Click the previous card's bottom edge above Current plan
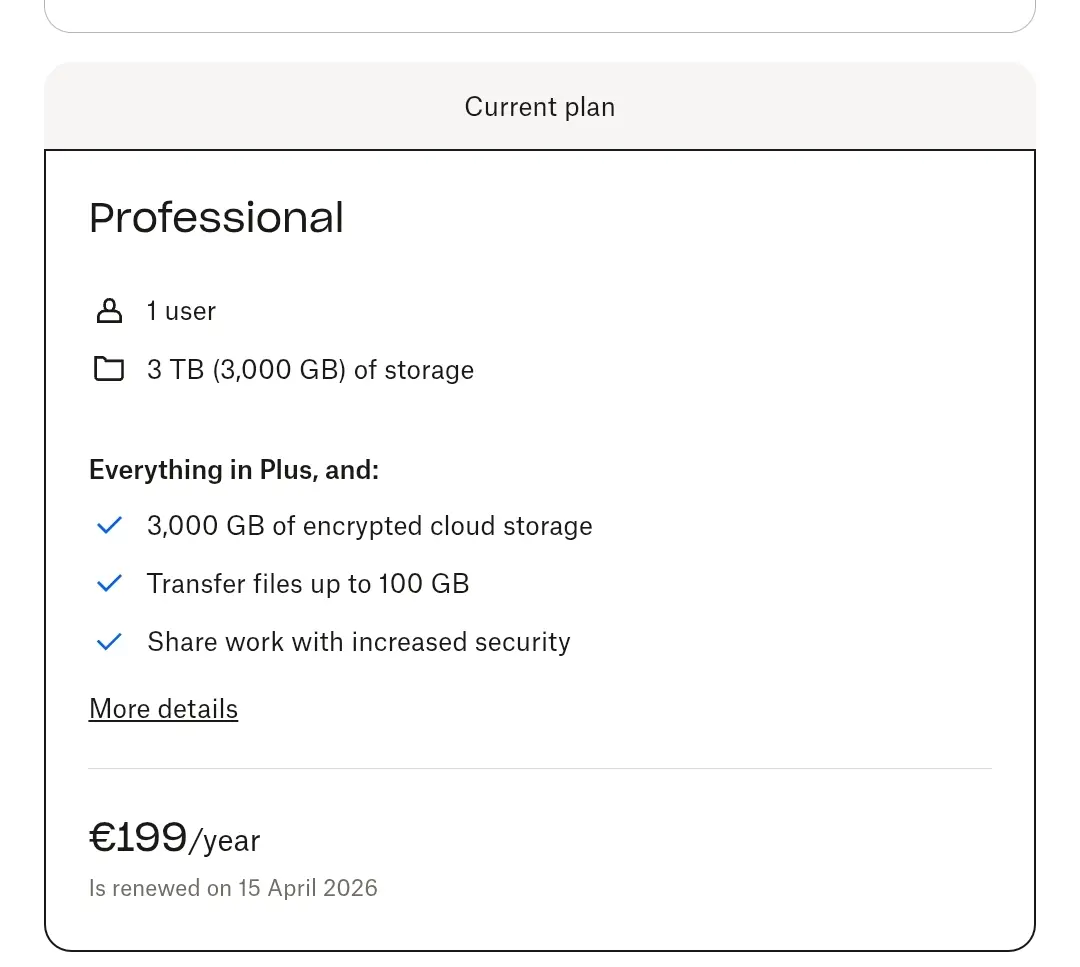 pyautogui.click(x=540, y=30)
